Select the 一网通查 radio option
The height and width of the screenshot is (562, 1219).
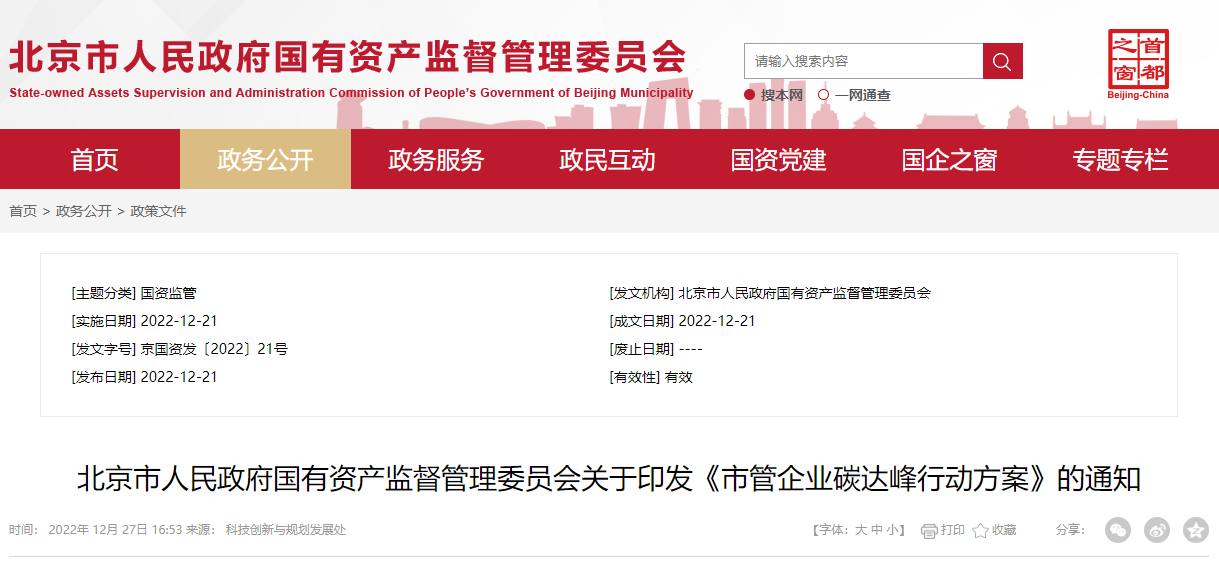824,95
